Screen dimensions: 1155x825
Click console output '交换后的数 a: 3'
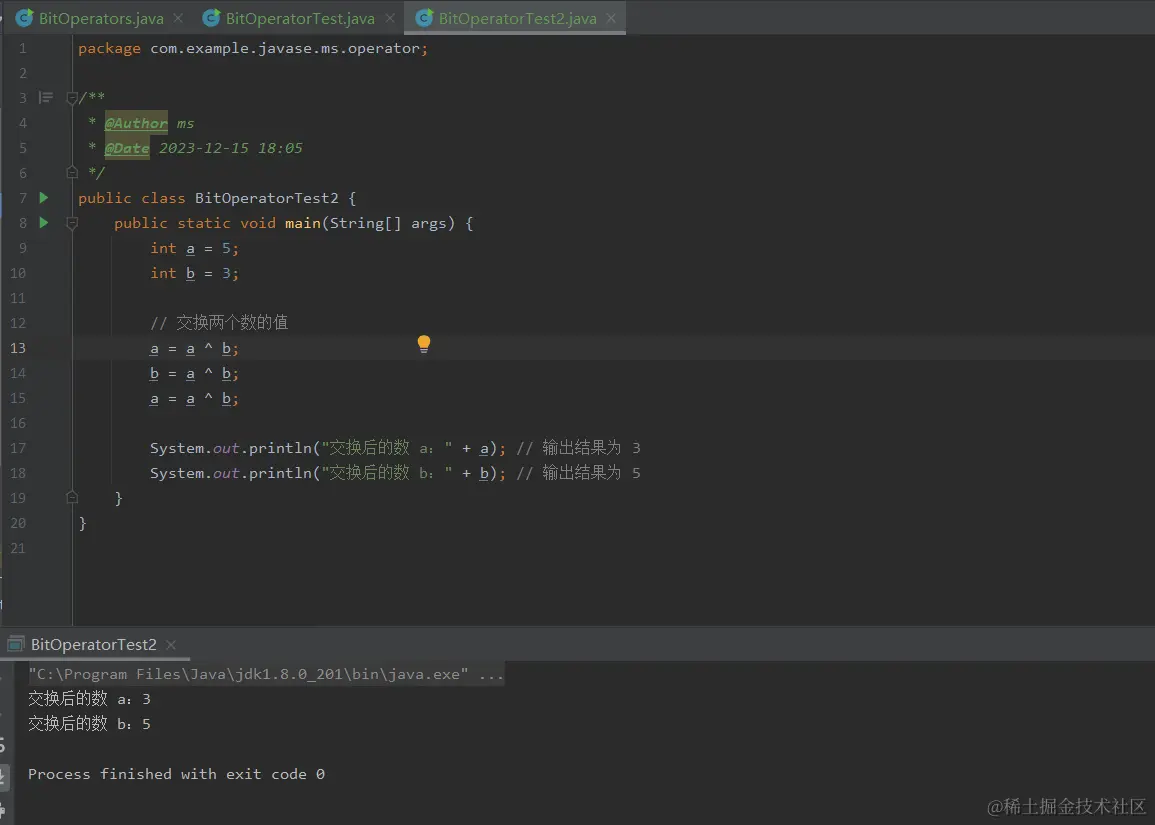pos(89,699)
